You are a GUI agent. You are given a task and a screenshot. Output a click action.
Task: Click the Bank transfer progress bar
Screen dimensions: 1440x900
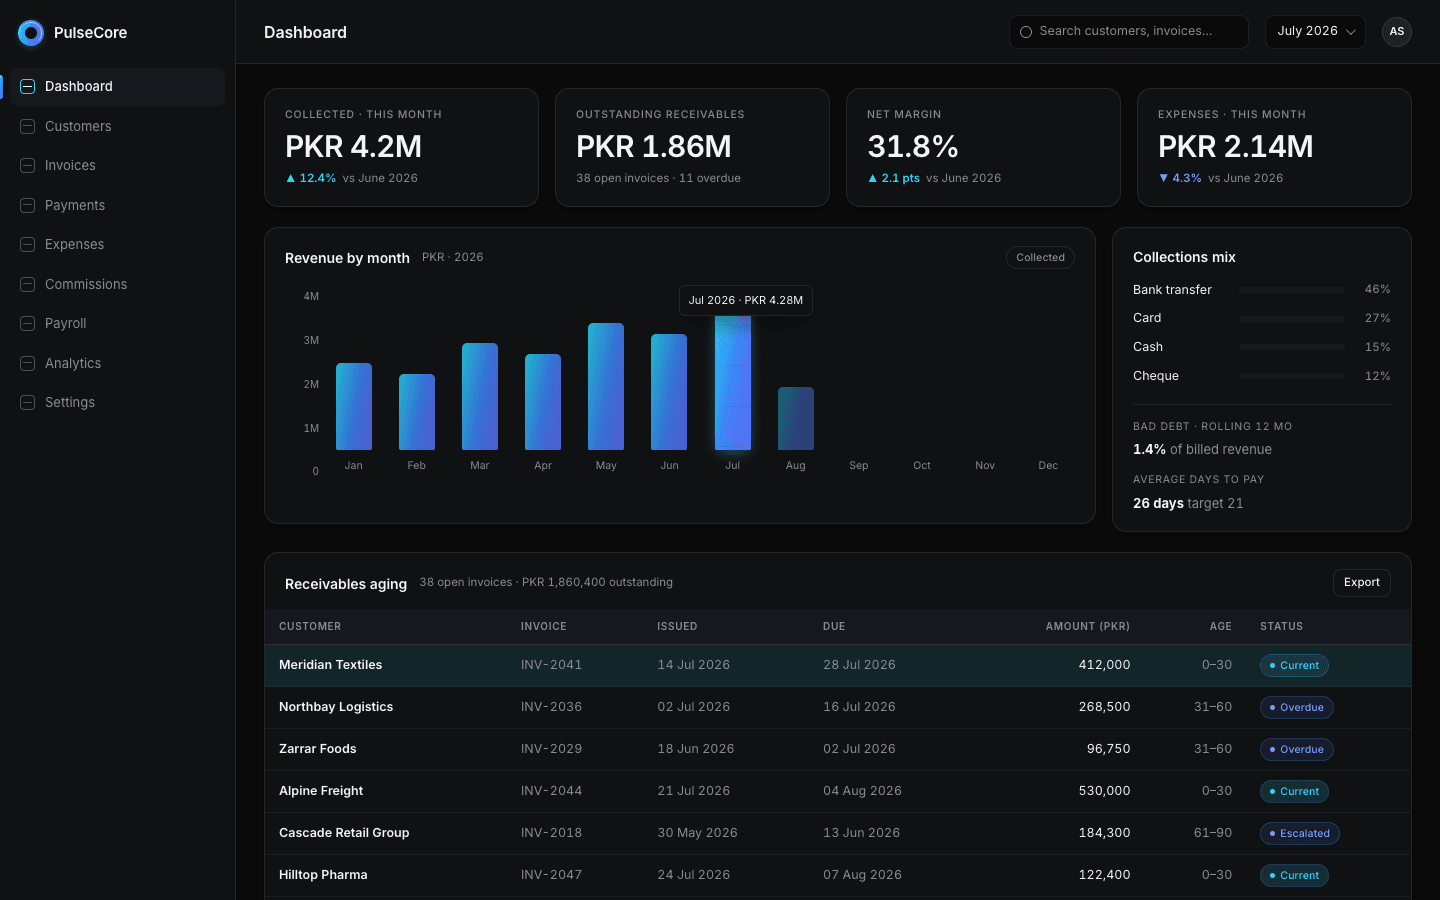coord(1292,290)
